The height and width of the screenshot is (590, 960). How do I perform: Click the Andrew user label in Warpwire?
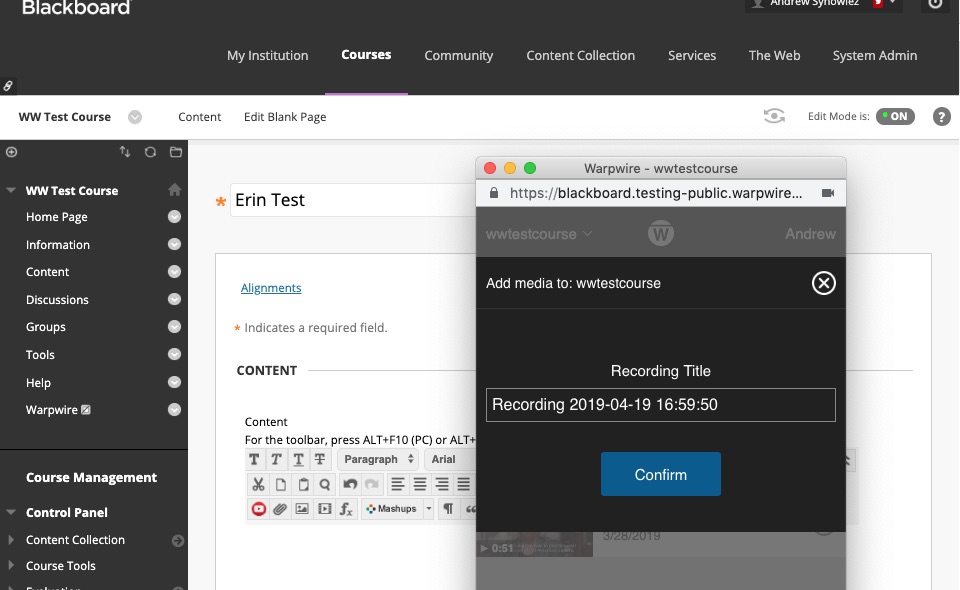point(810,234)
